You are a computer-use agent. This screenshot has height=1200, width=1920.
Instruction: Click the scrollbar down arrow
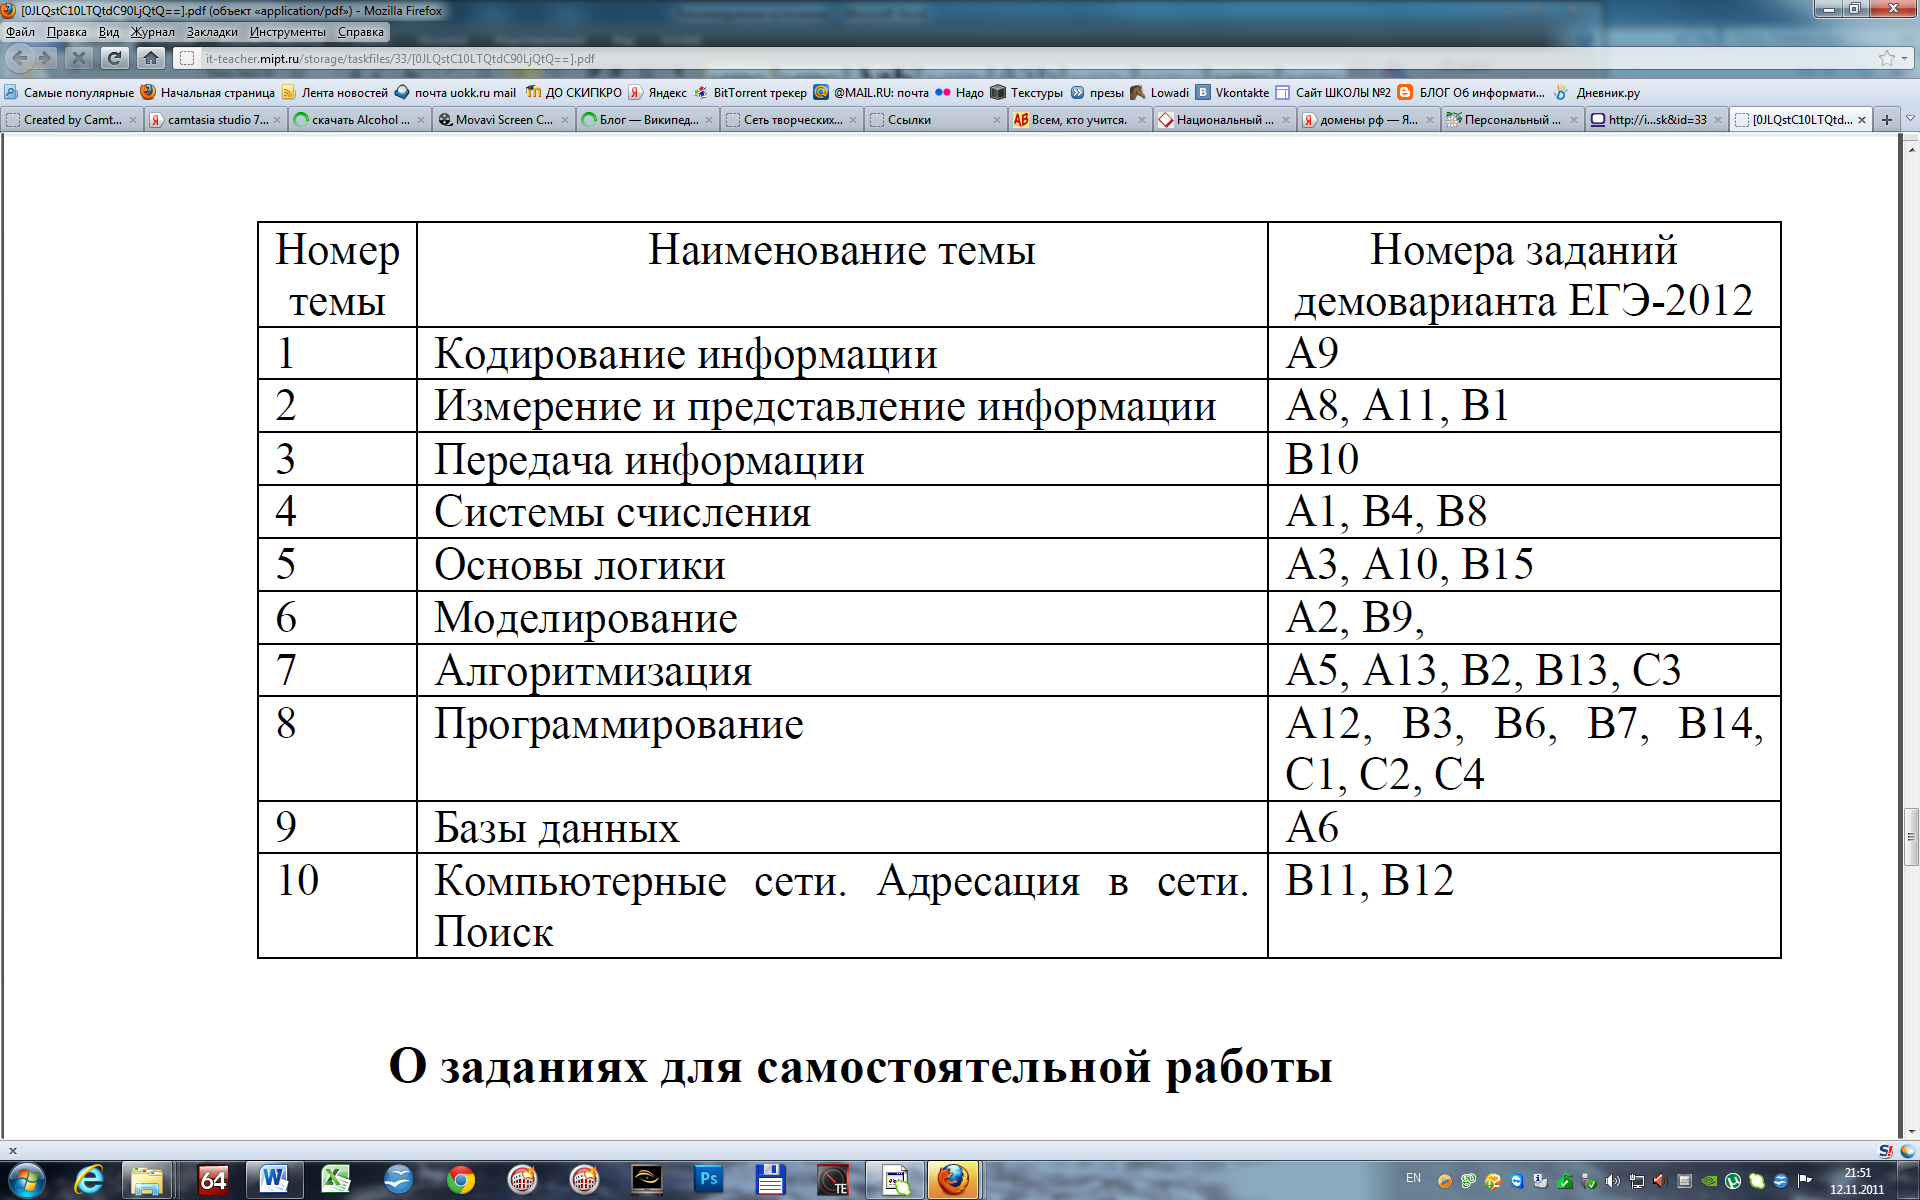click(x=1911, y=1131)
